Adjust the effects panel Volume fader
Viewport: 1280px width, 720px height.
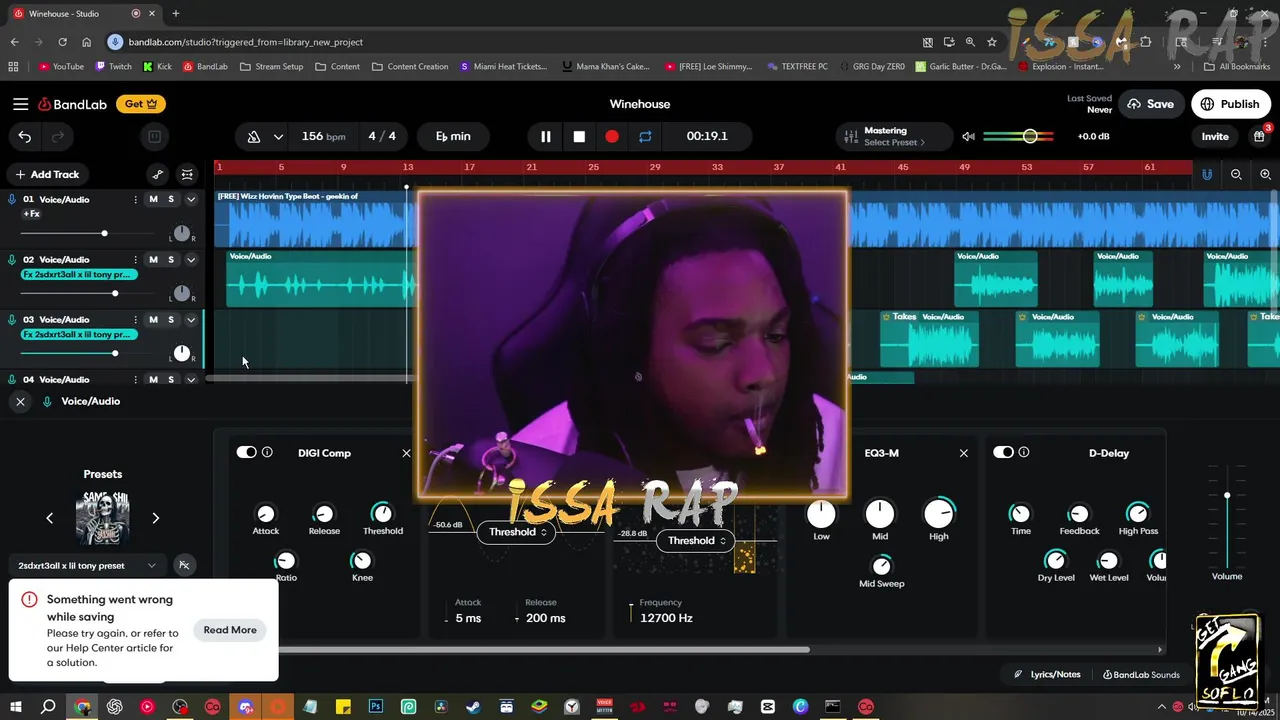point(1227,496)
